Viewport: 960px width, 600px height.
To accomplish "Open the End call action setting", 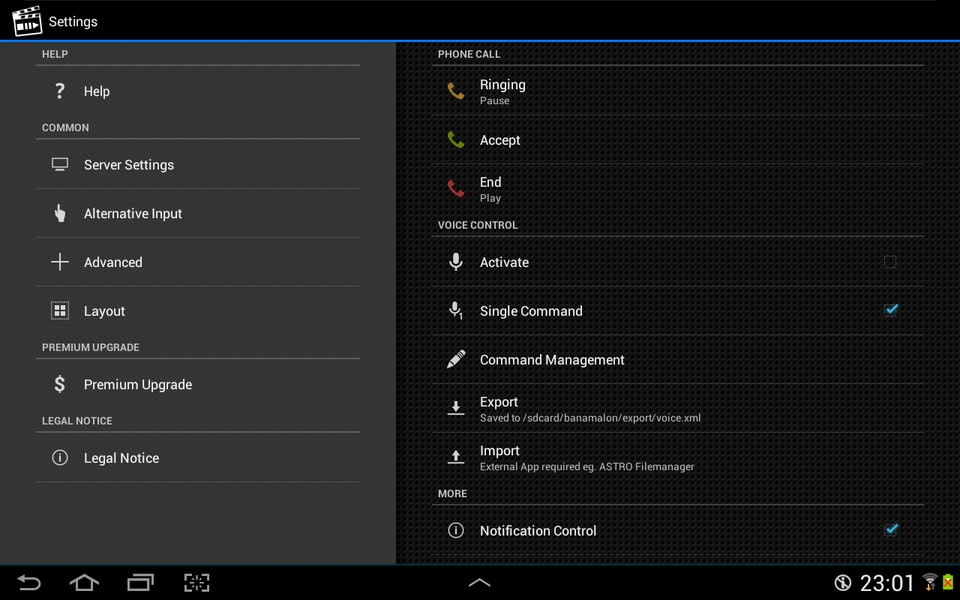I will point(678,189).
